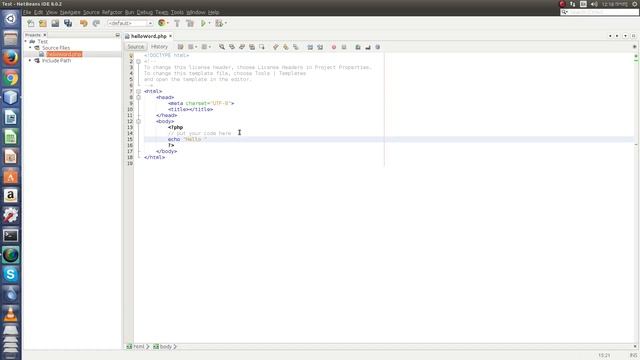The height and width of the screenshot is (360, 640).
Task: Start Macro Recording with red dot
Action: pos(334,47)
